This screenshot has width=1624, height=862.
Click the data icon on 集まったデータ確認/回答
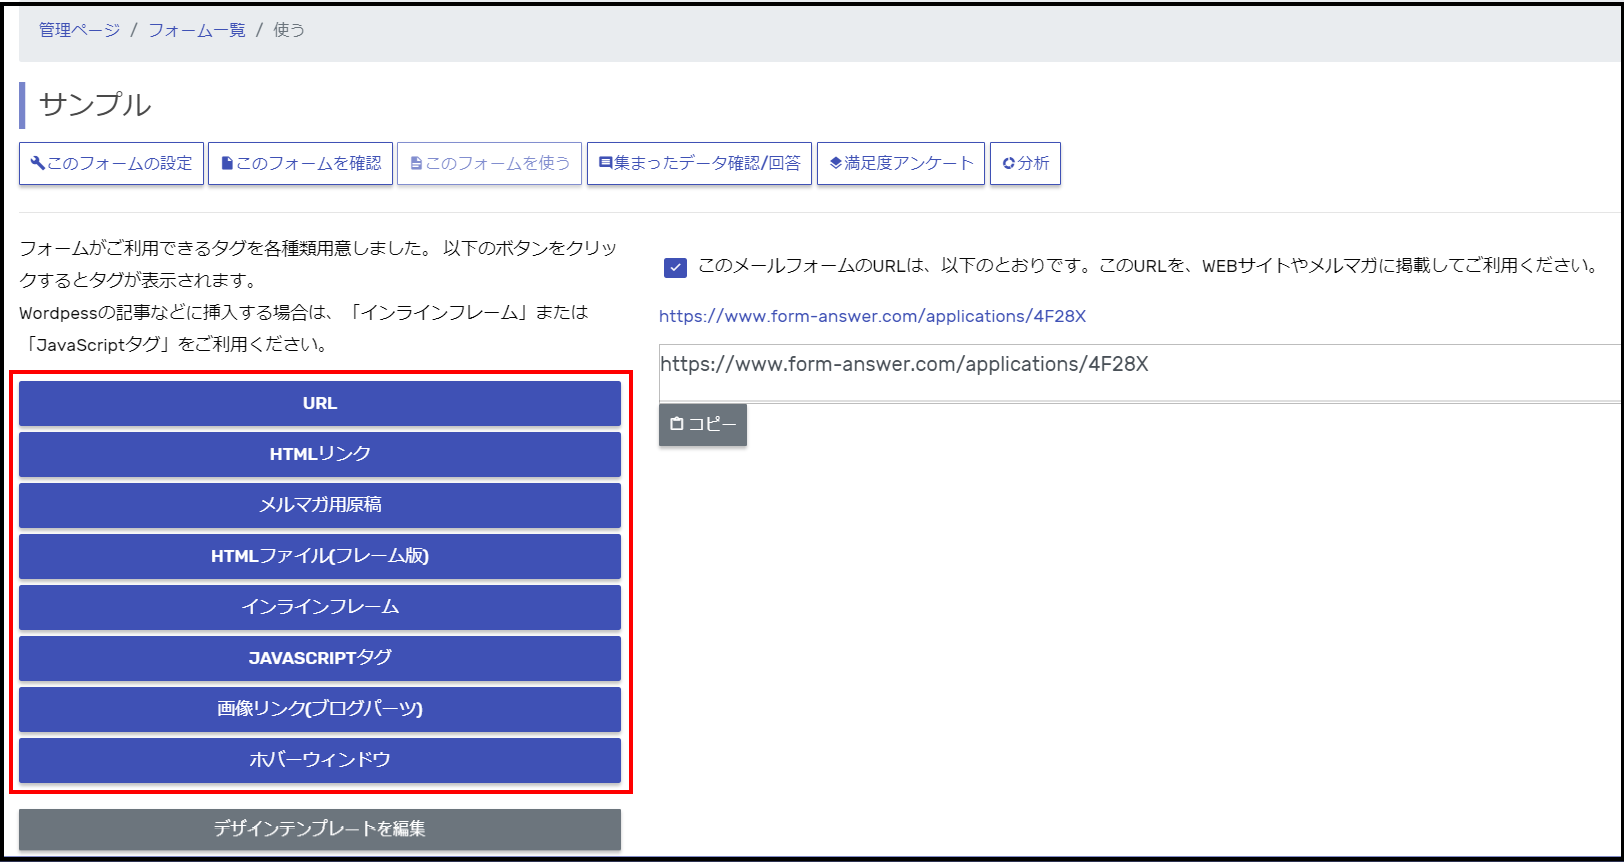605,163
